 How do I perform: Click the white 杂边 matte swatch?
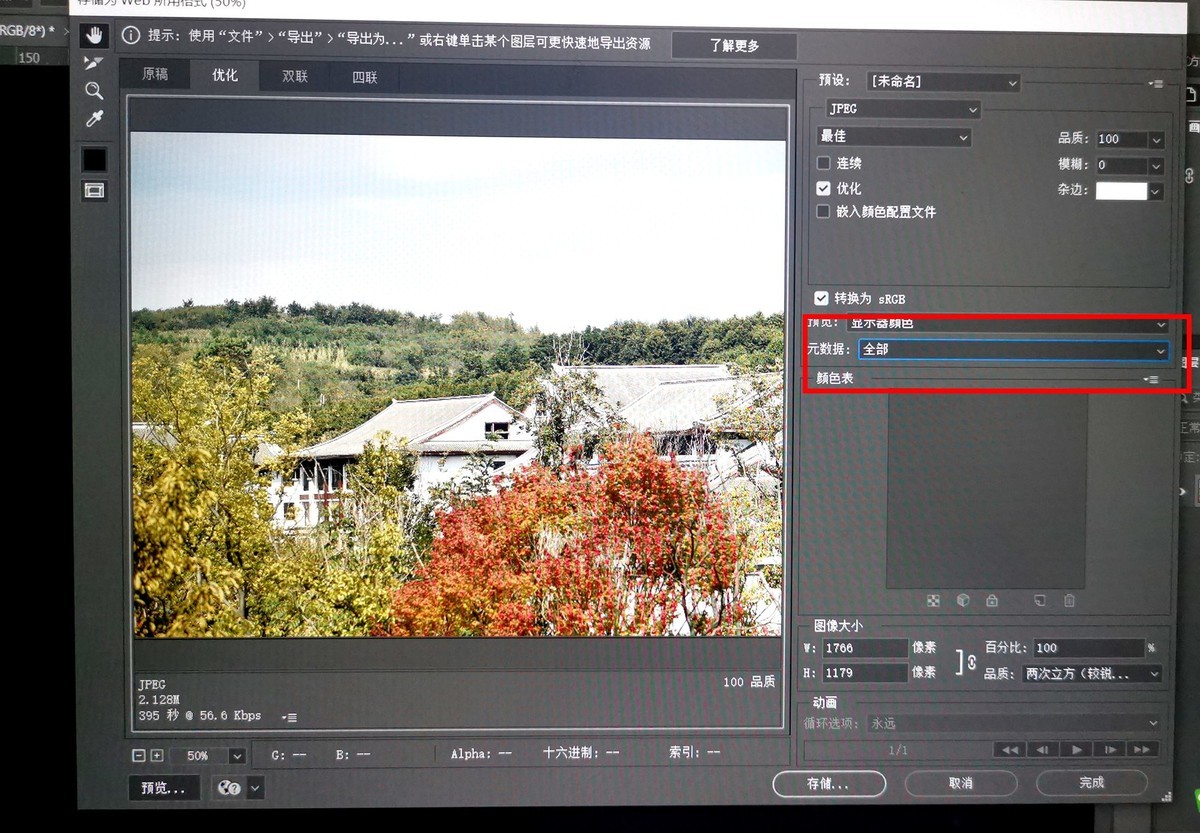coord(1121,191)
